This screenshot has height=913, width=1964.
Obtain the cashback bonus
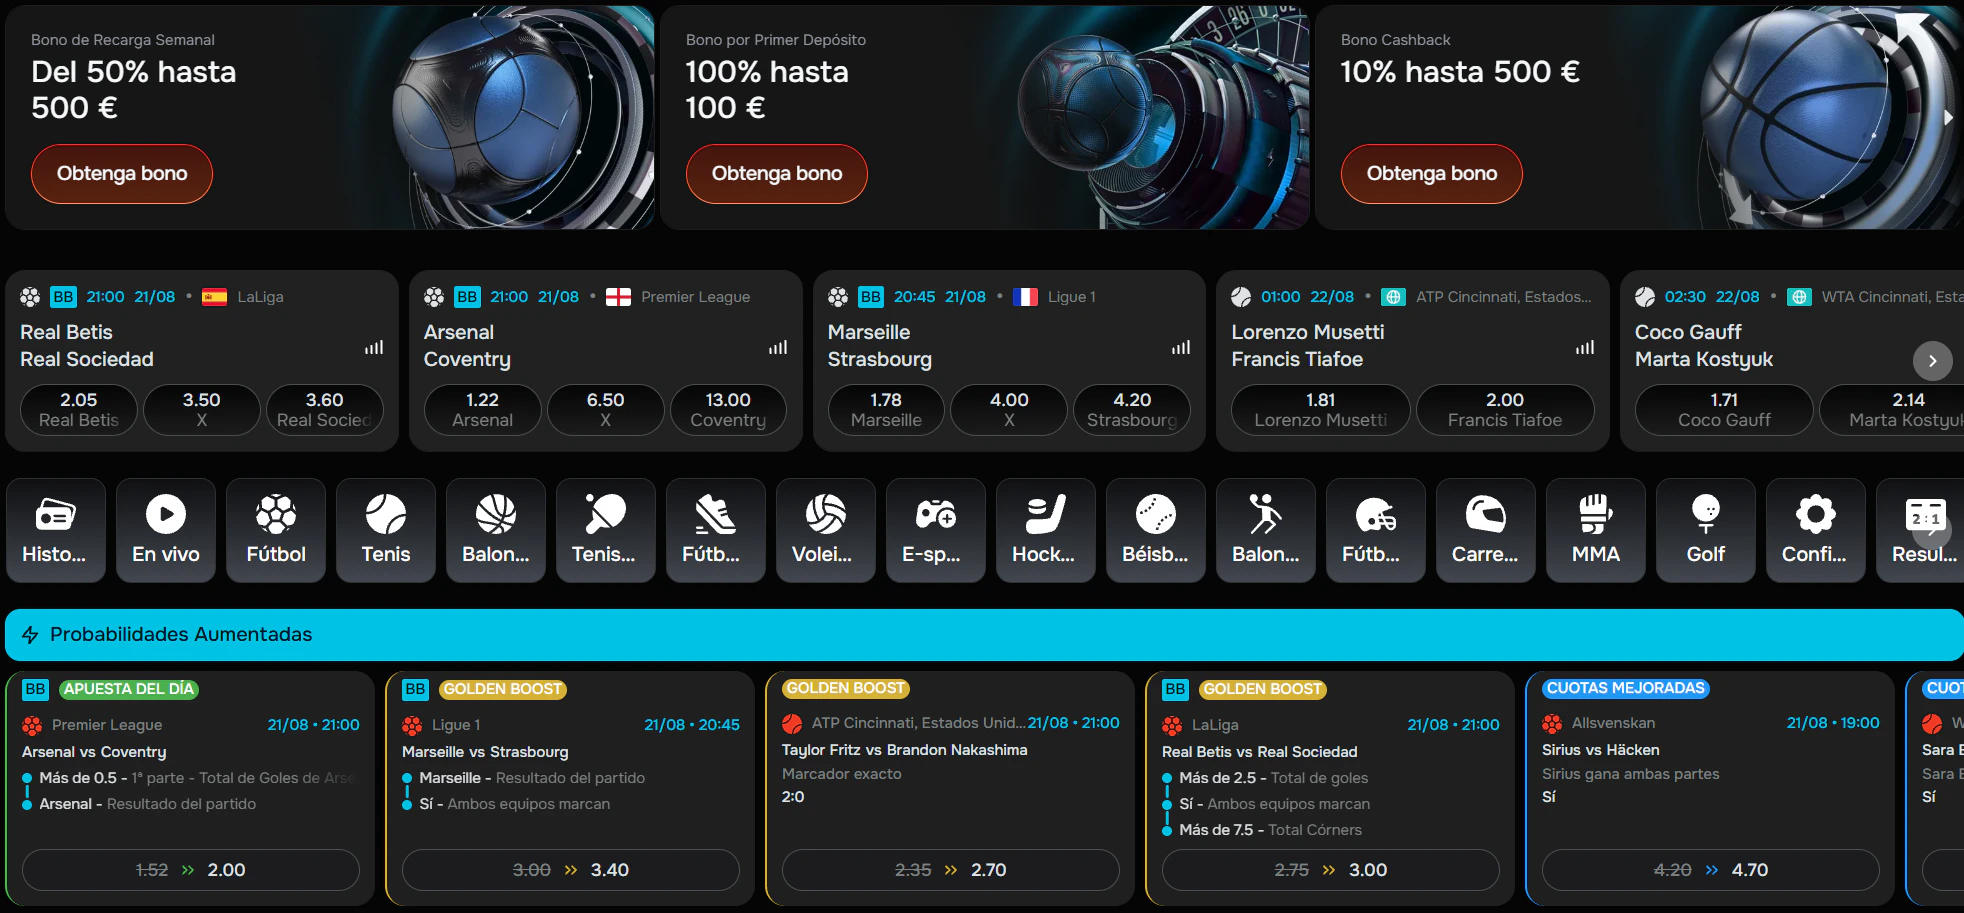click(1432, 174)
